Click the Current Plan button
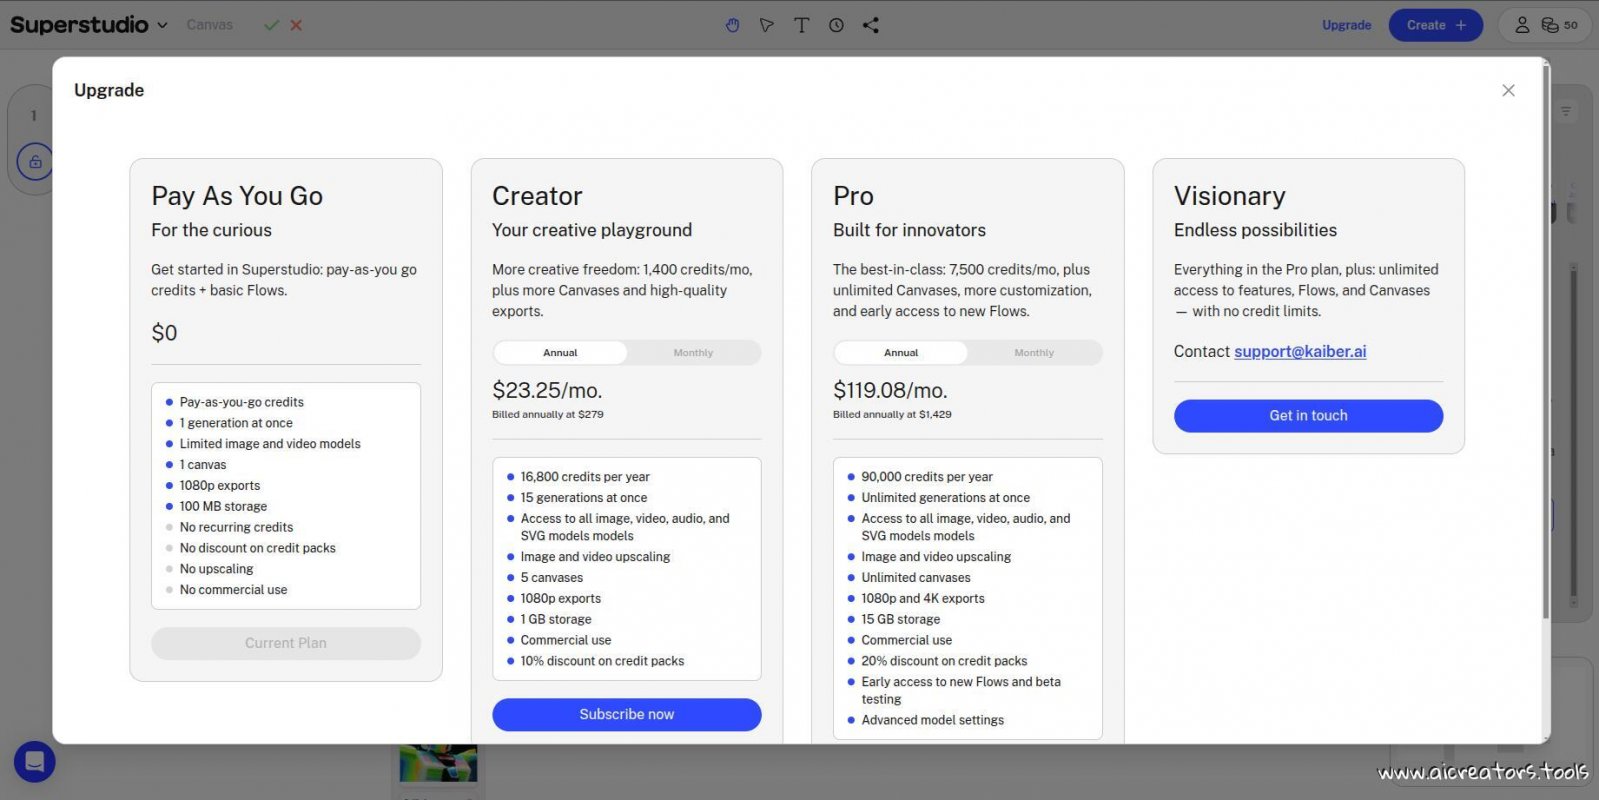This screenshot has height=800, width=1599. pyautogui.click(x=285, y=643)
